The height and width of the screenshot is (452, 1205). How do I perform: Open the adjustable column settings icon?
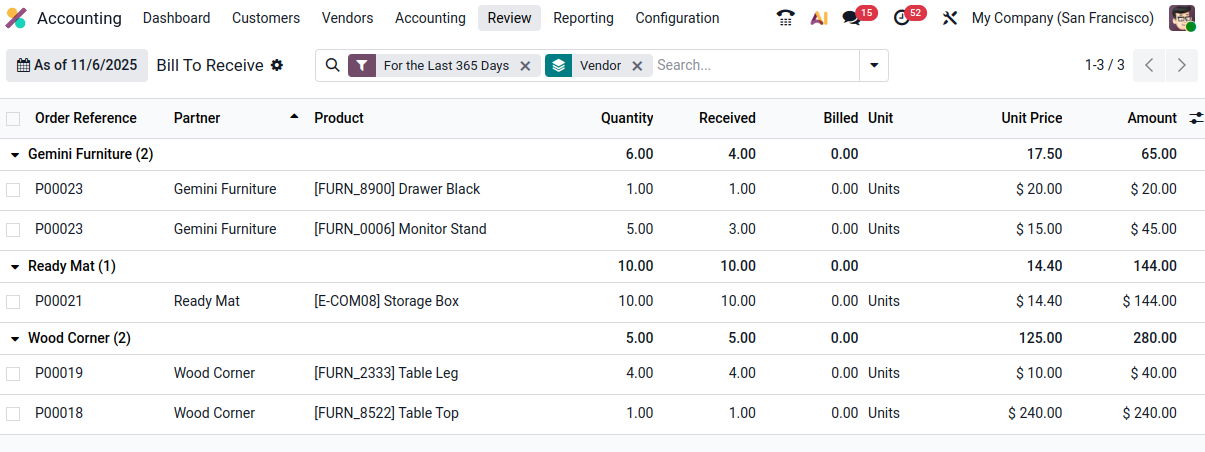coord(1196,118)
